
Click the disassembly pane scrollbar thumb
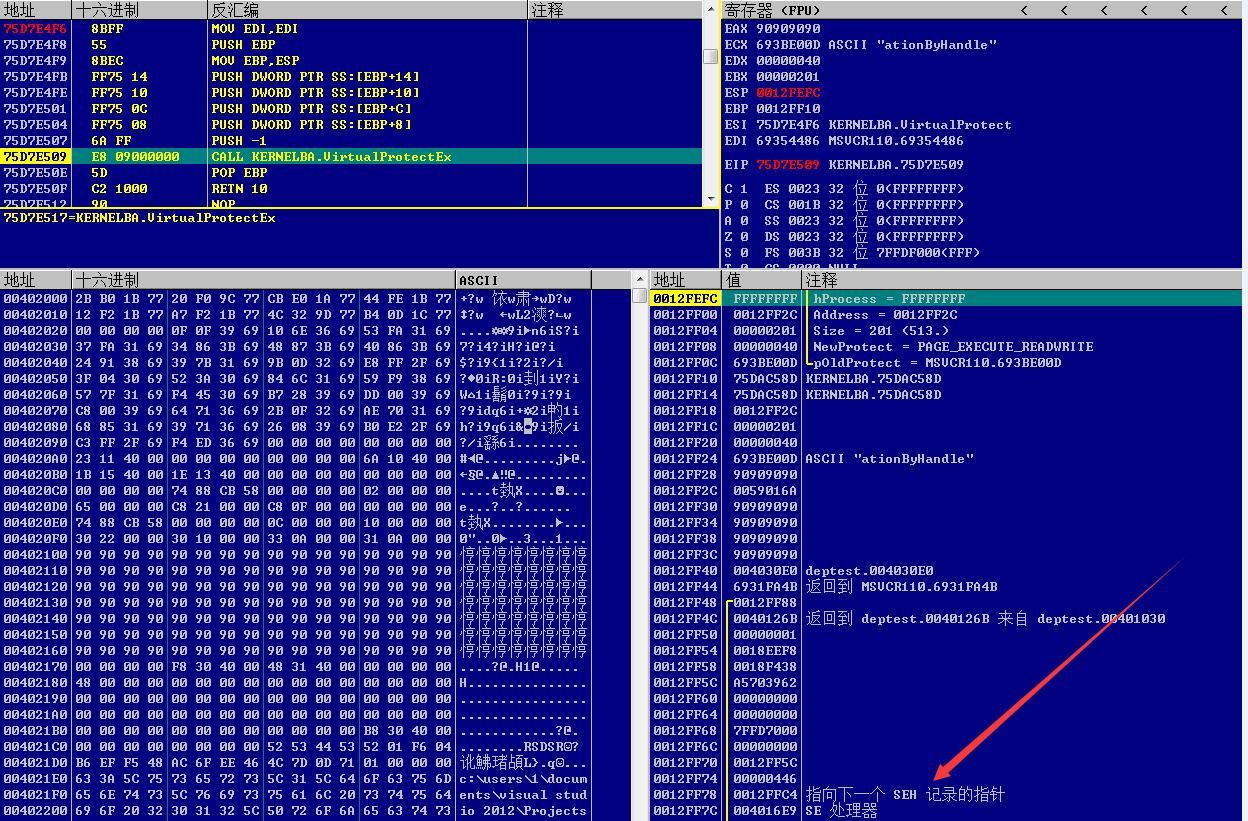click(711, 56)
